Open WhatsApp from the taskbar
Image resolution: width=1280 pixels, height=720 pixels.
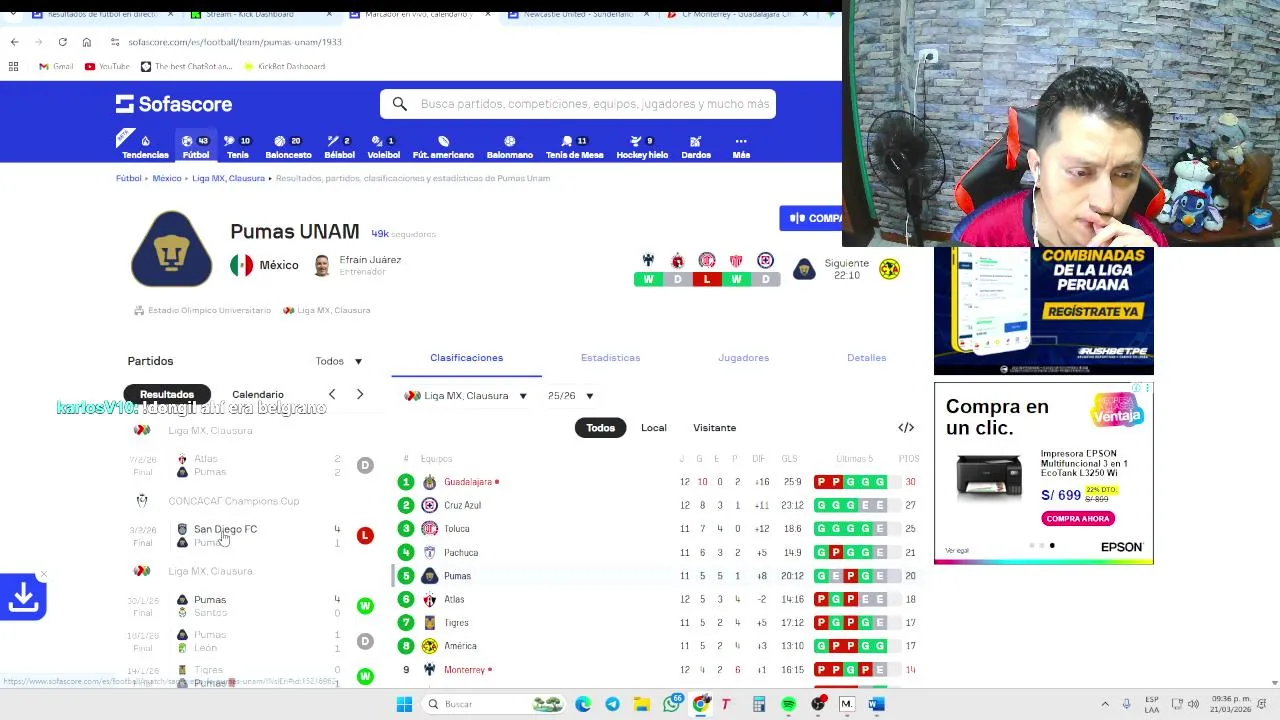point(672,704)
